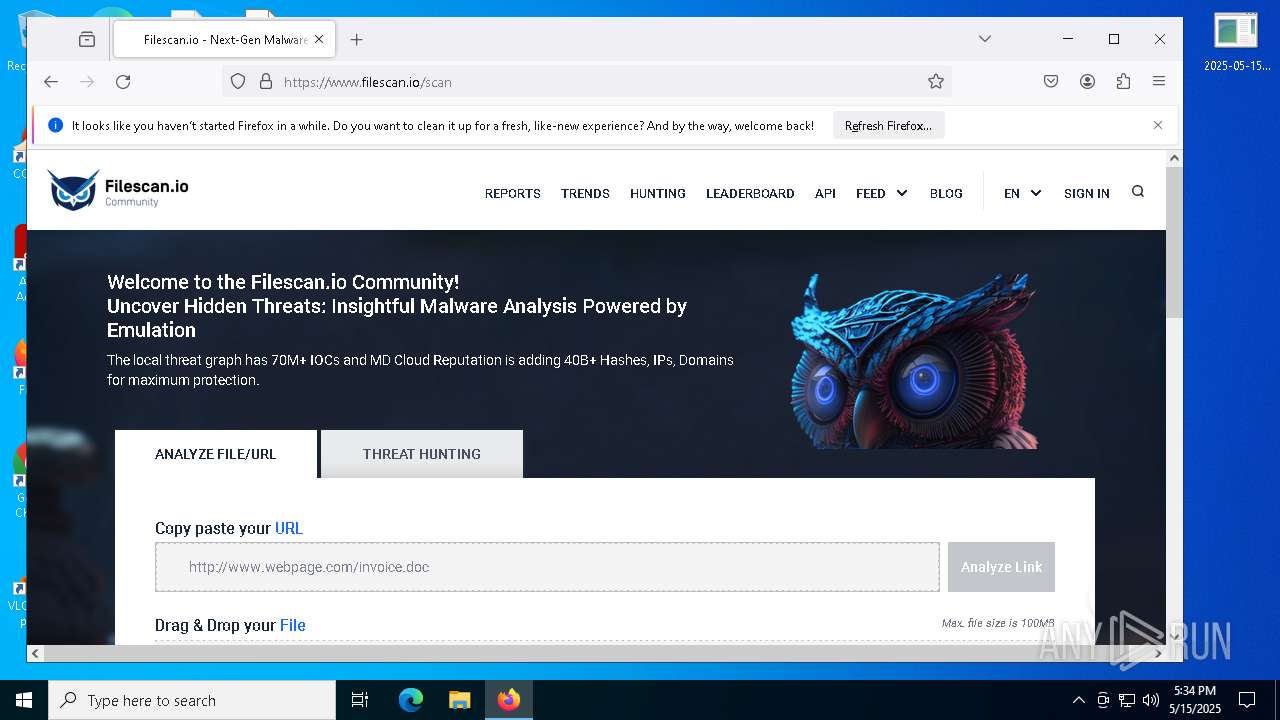
Task: Click the Firefox back arrow
Action: pyautogui.click(x=51, y=82)
